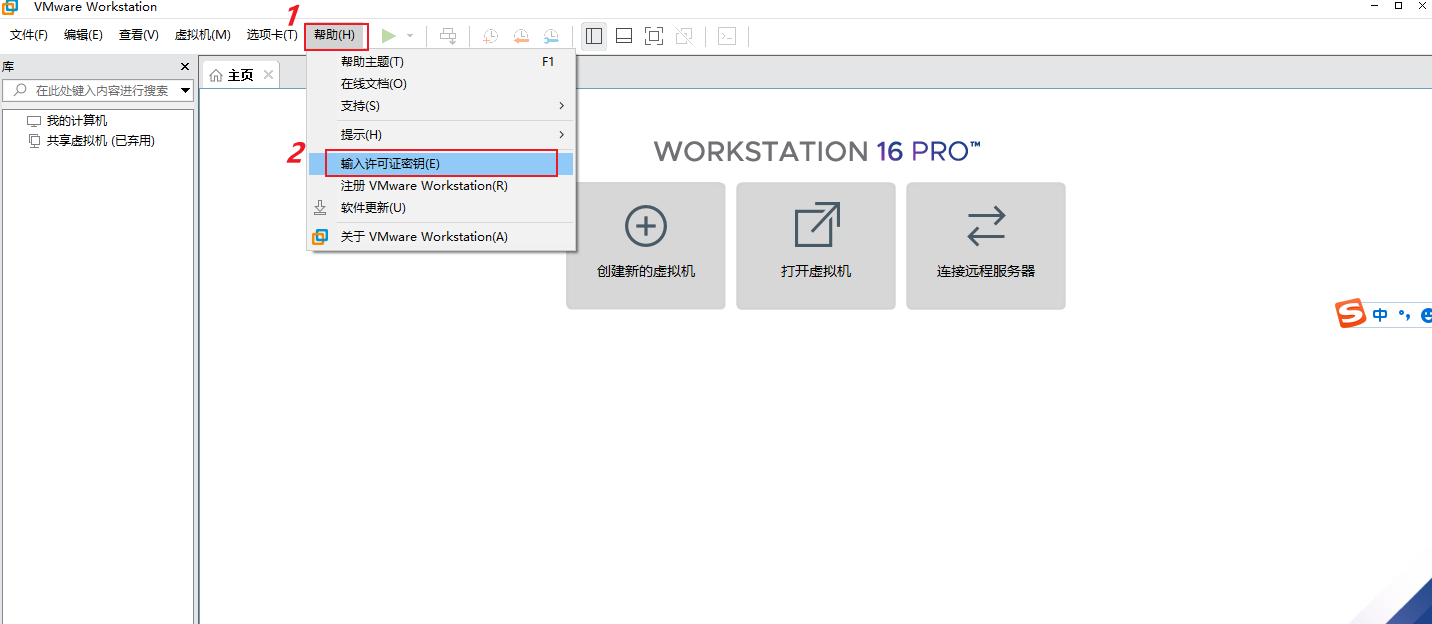Select 帮助主题(T) menu entry
Viewport: 1432px width, 624px height.
[441, 62]
